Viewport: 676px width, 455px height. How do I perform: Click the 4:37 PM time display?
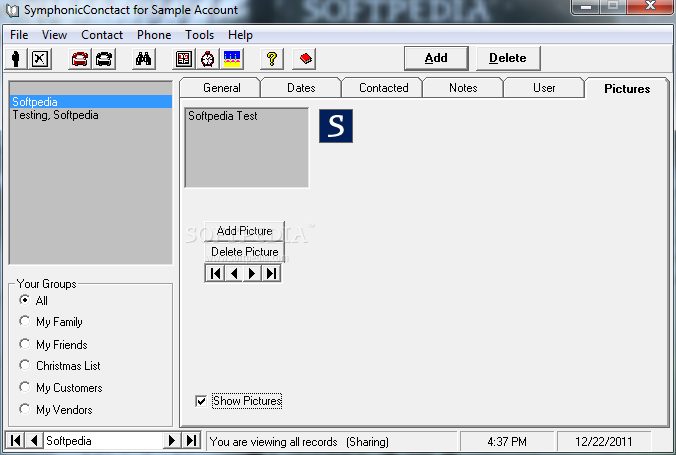point(507,442)
